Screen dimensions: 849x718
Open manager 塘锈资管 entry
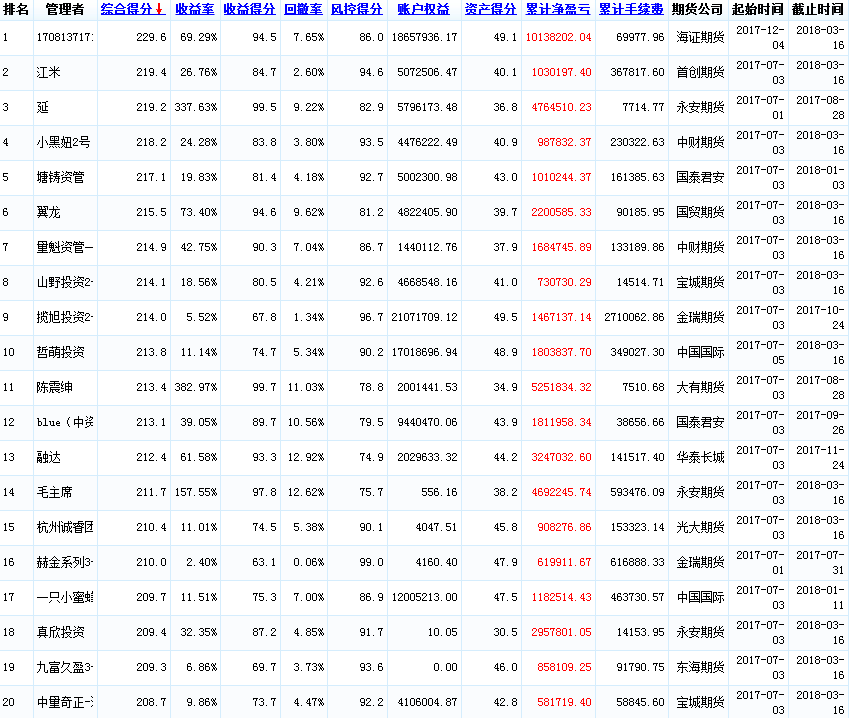point(60,178)
